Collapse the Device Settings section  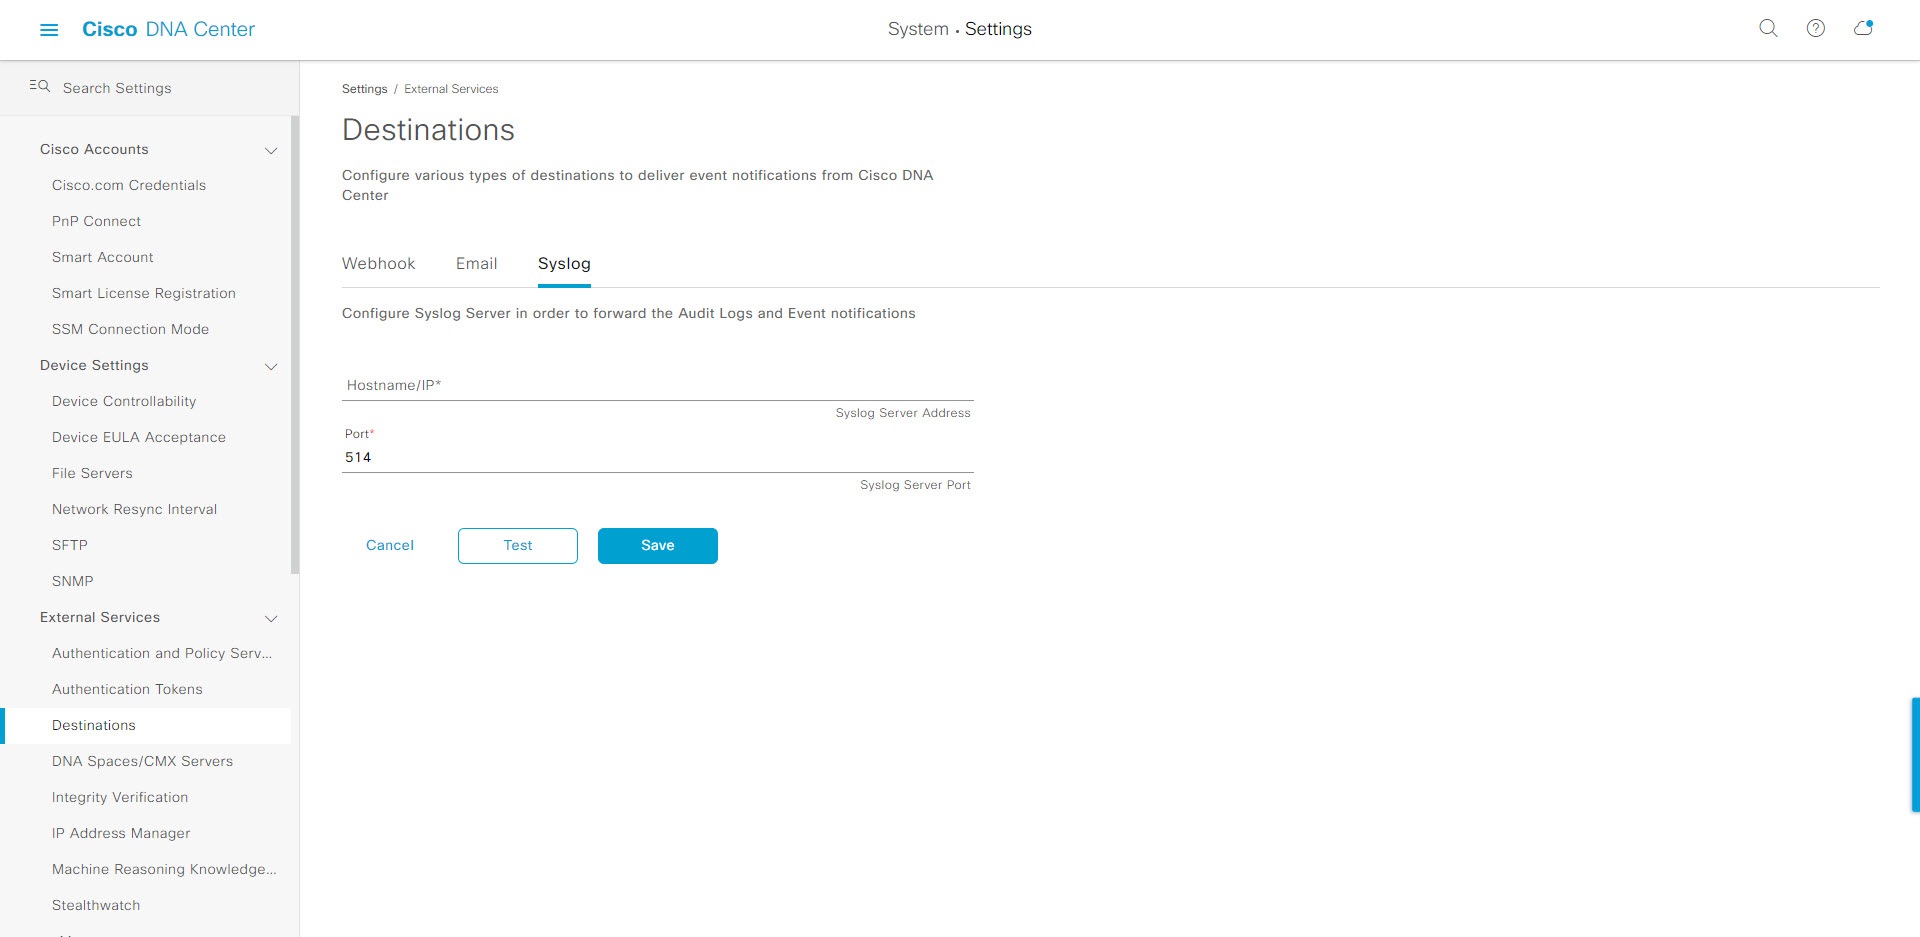click(x=270, y=366)
